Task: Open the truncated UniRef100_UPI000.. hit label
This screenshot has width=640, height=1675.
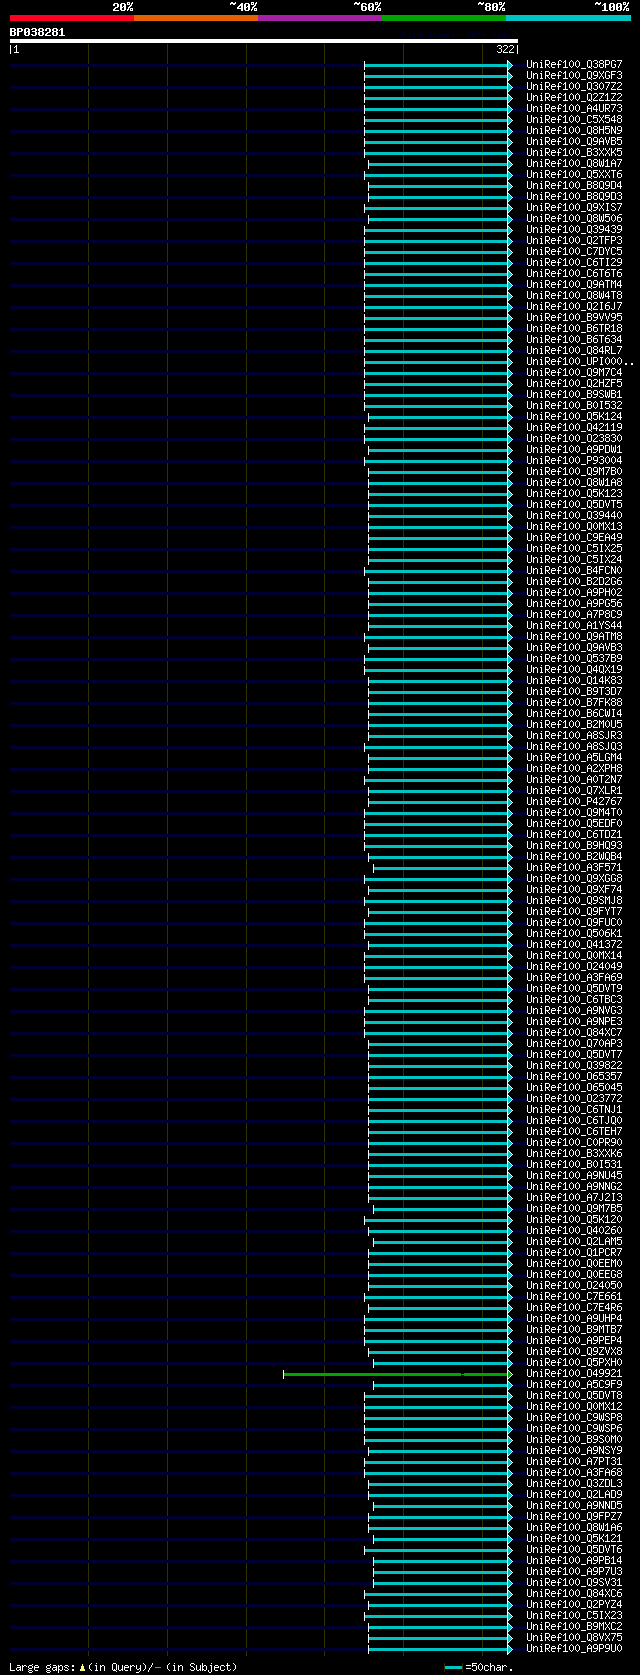Action: tap(579, 362)
